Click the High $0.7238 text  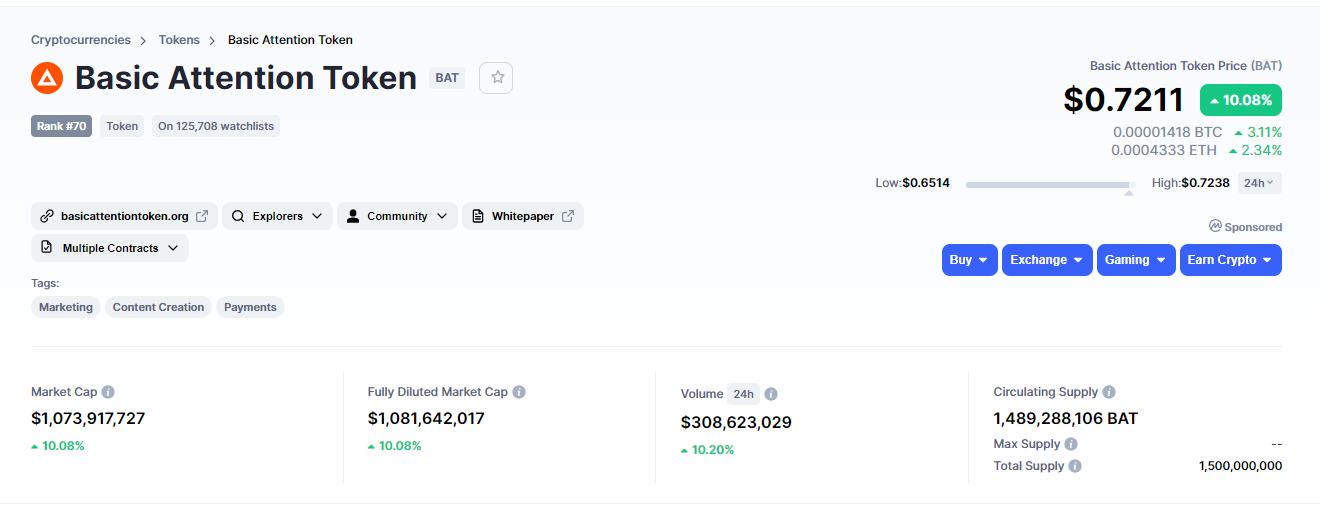tap(1191, 183)
